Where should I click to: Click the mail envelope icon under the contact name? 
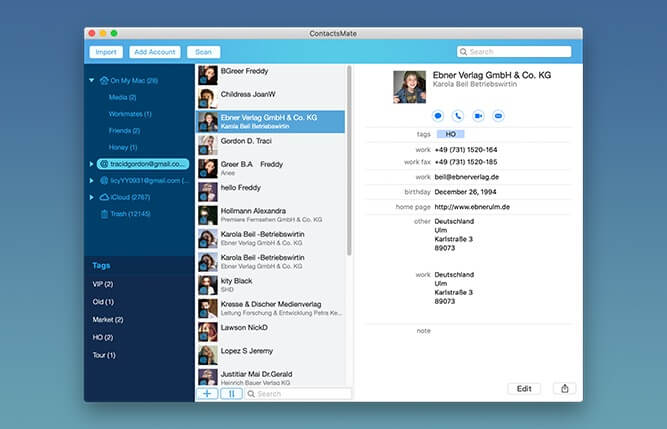498,116
